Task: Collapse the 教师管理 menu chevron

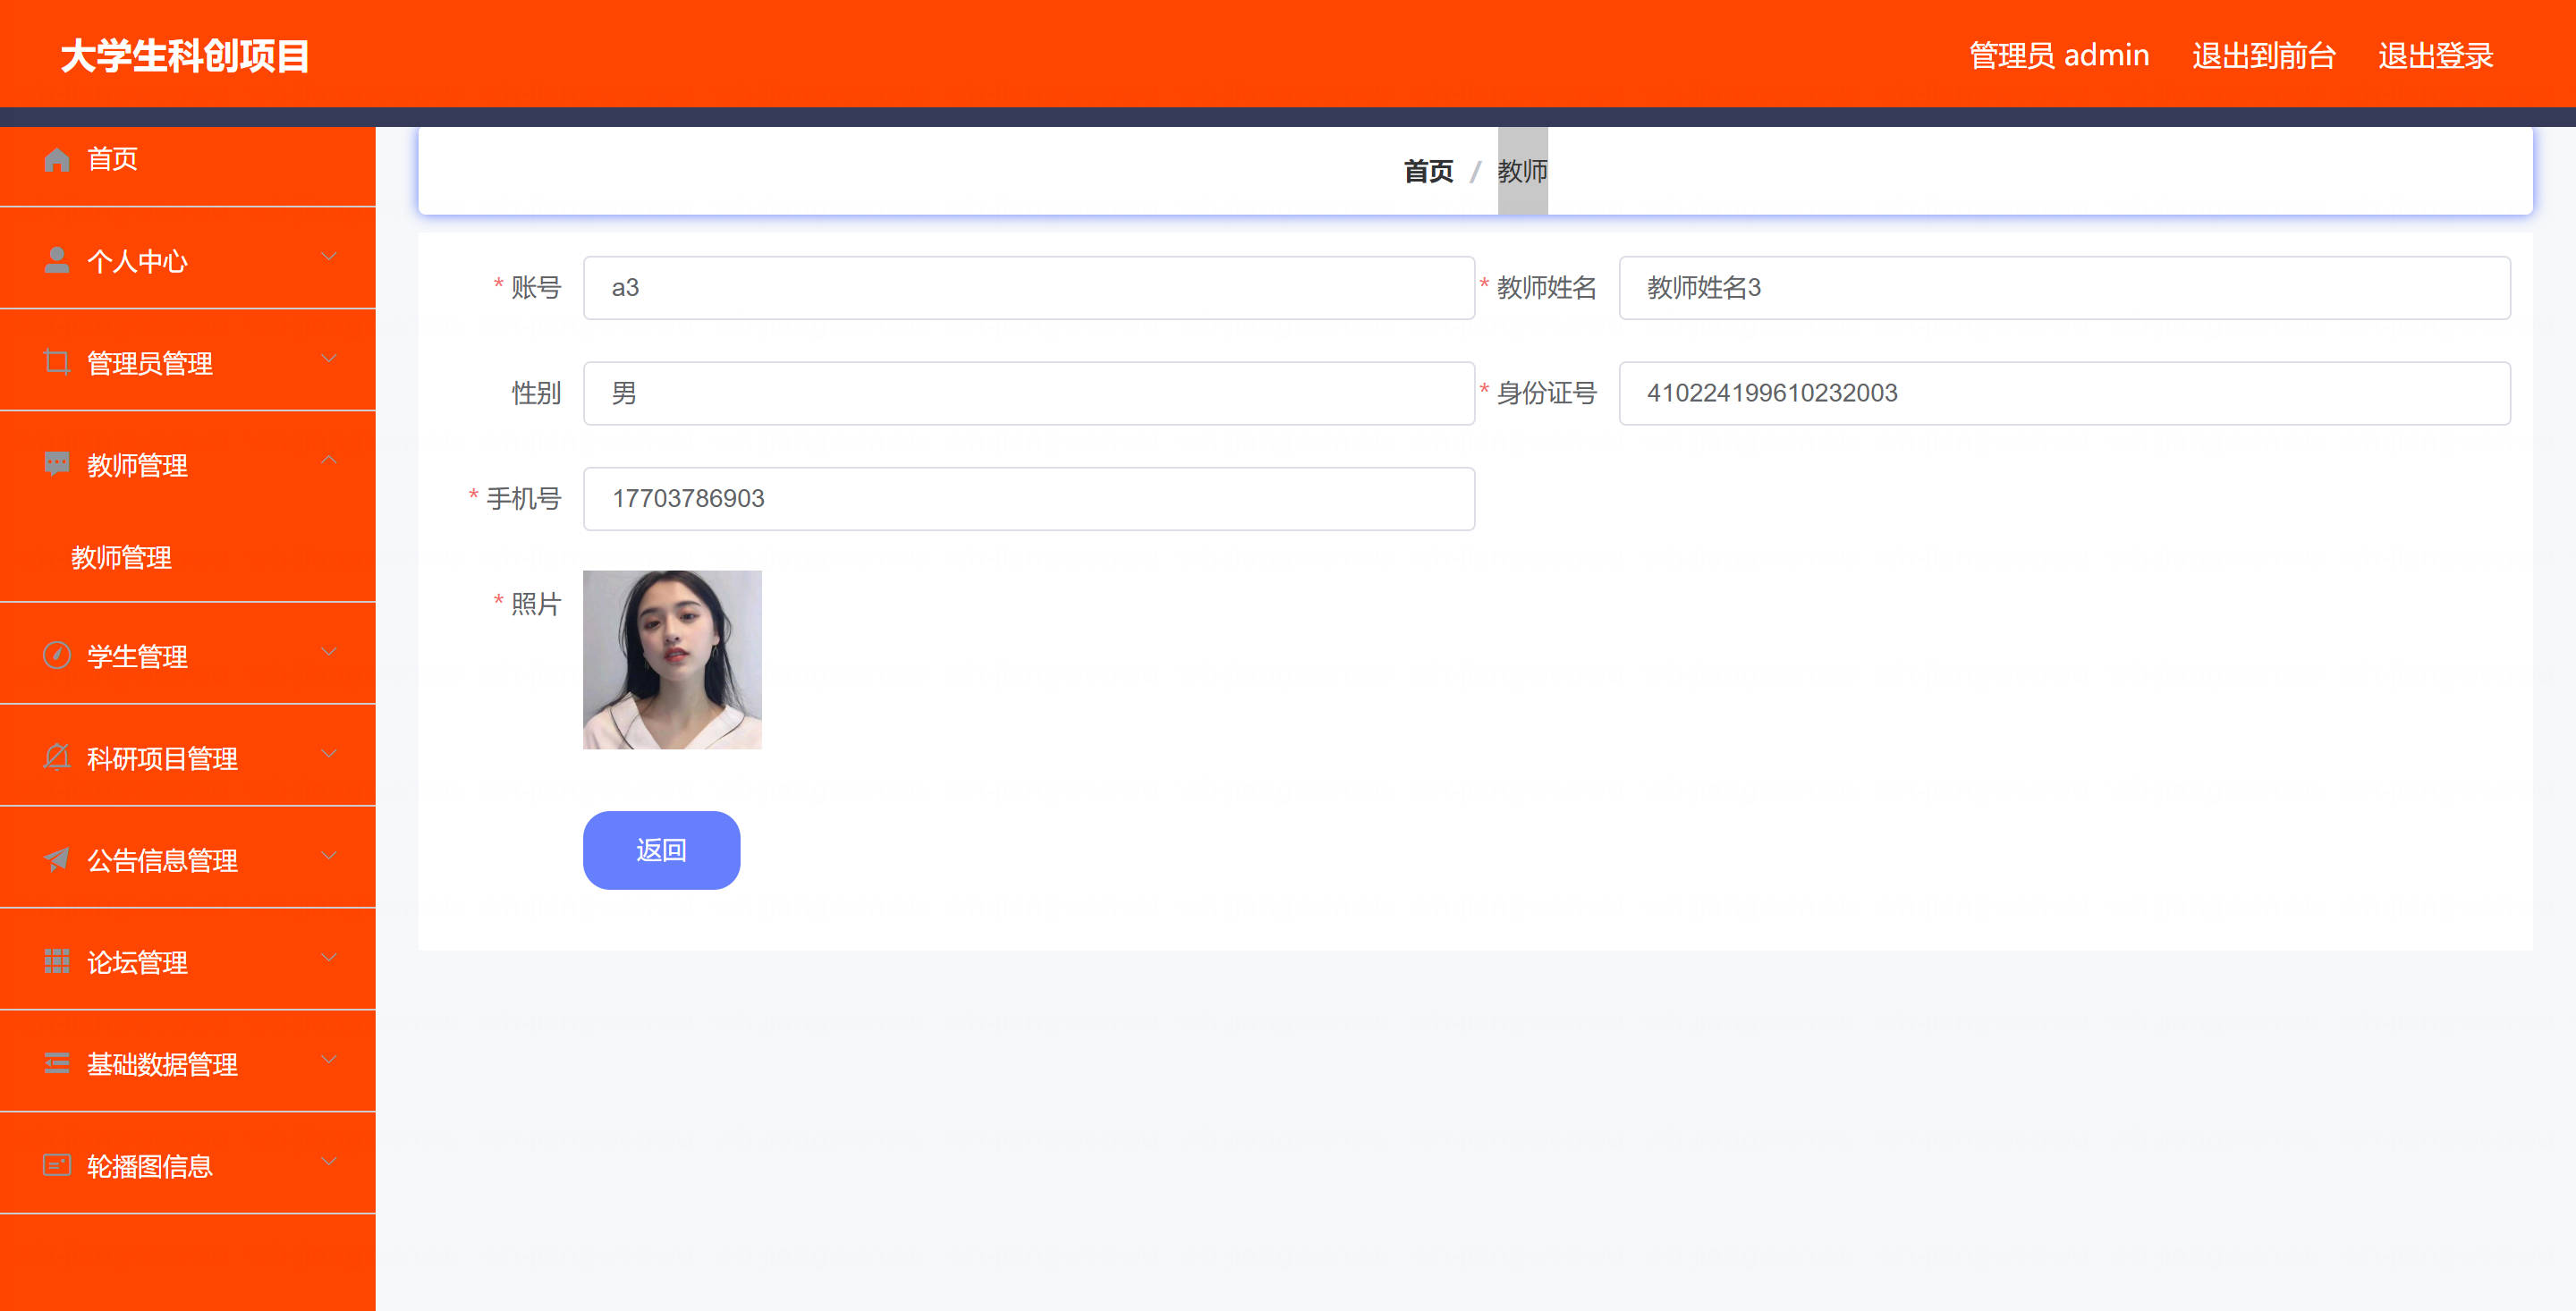Action: coord(328,461)
